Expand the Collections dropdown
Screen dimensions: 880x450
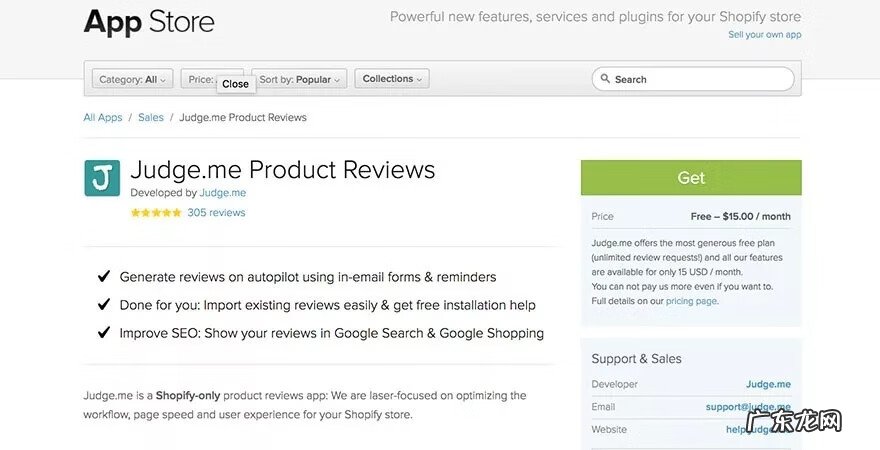coord(392,79)
